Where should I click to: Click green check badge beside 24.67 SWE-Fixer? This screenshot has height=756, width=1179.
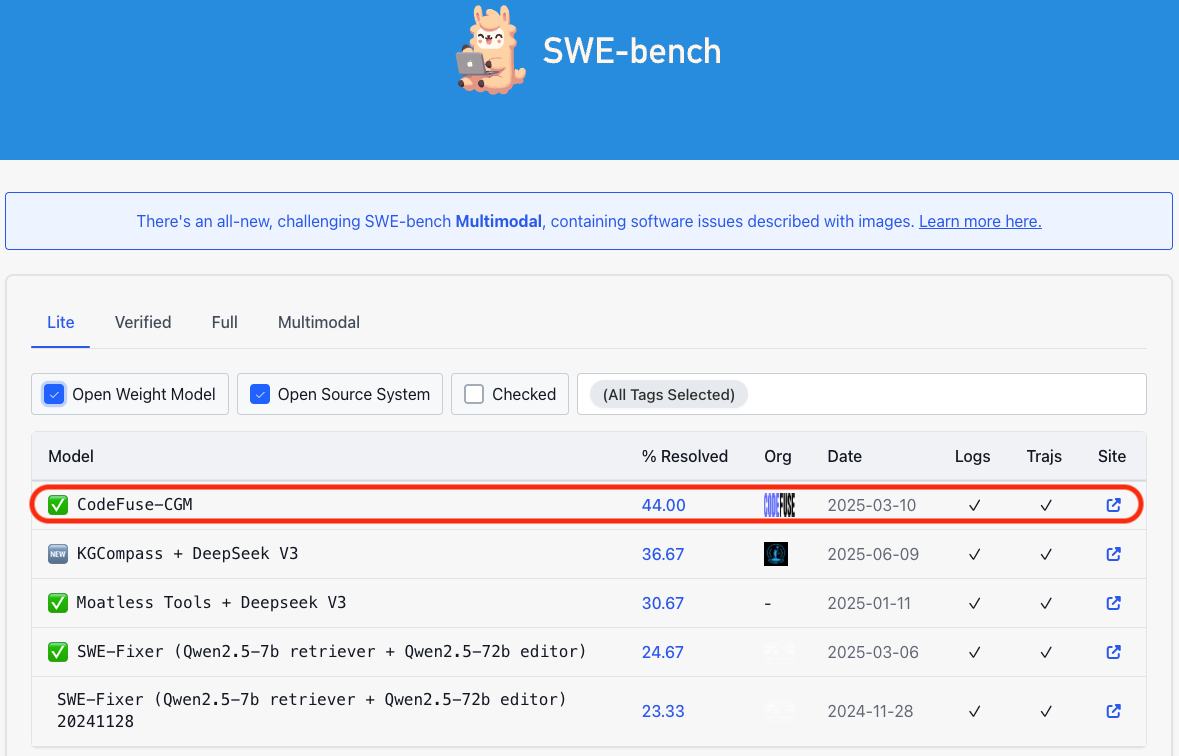pos(58,651)
